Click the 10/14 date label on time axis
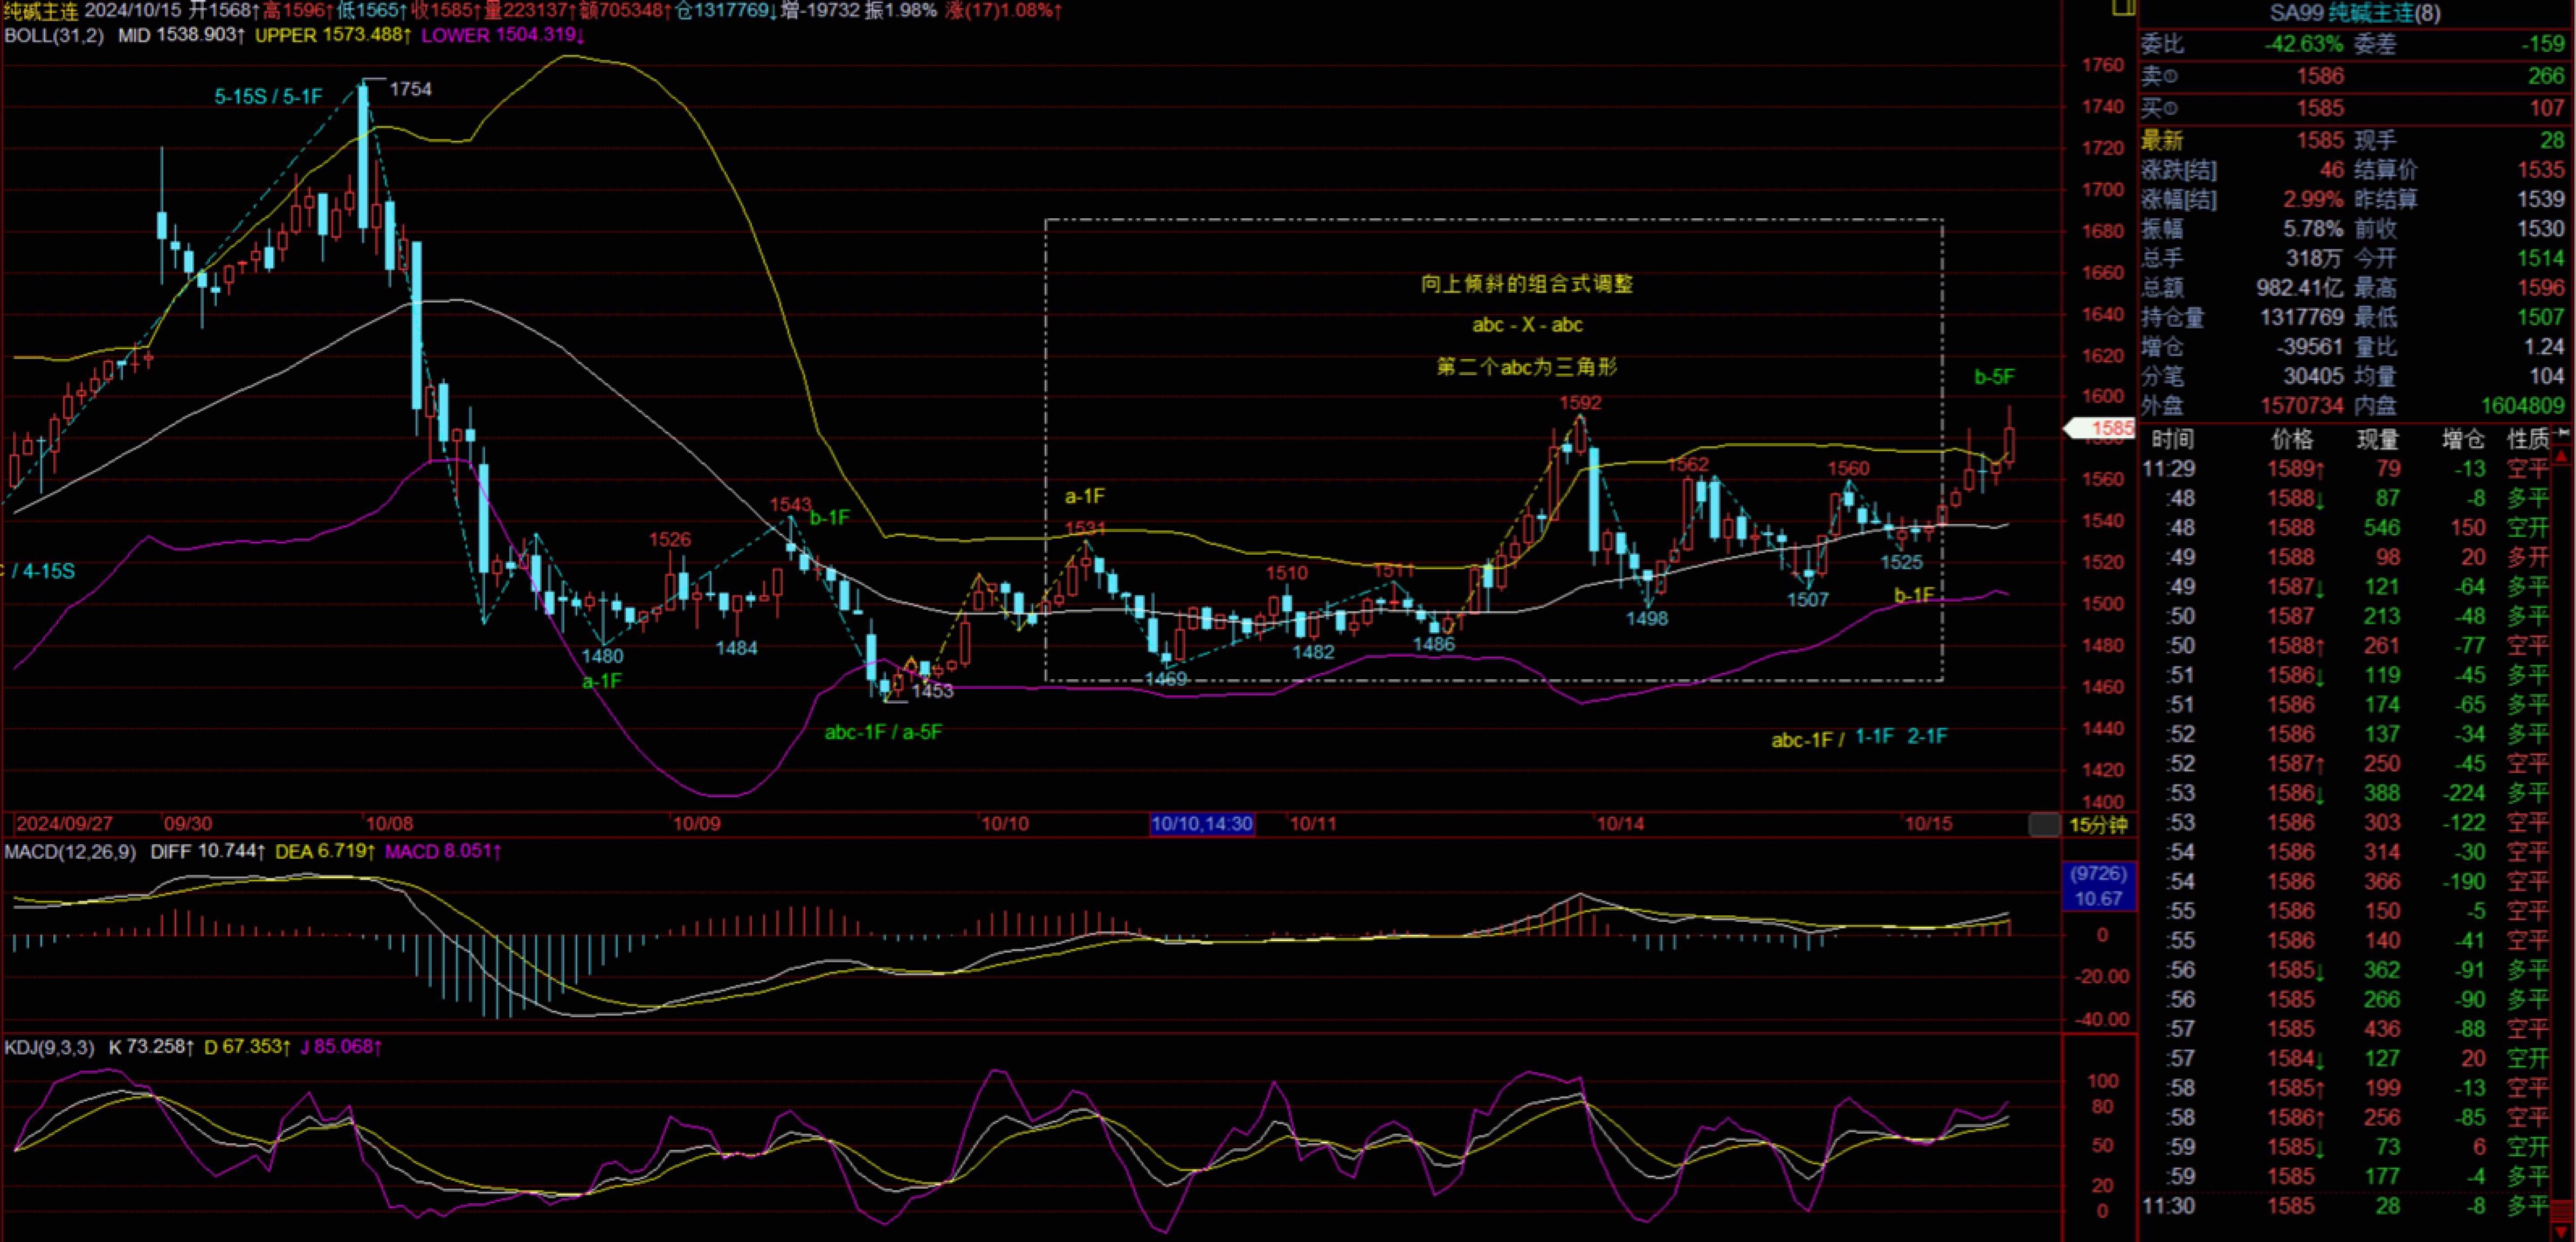 [x=1620, y=824]
